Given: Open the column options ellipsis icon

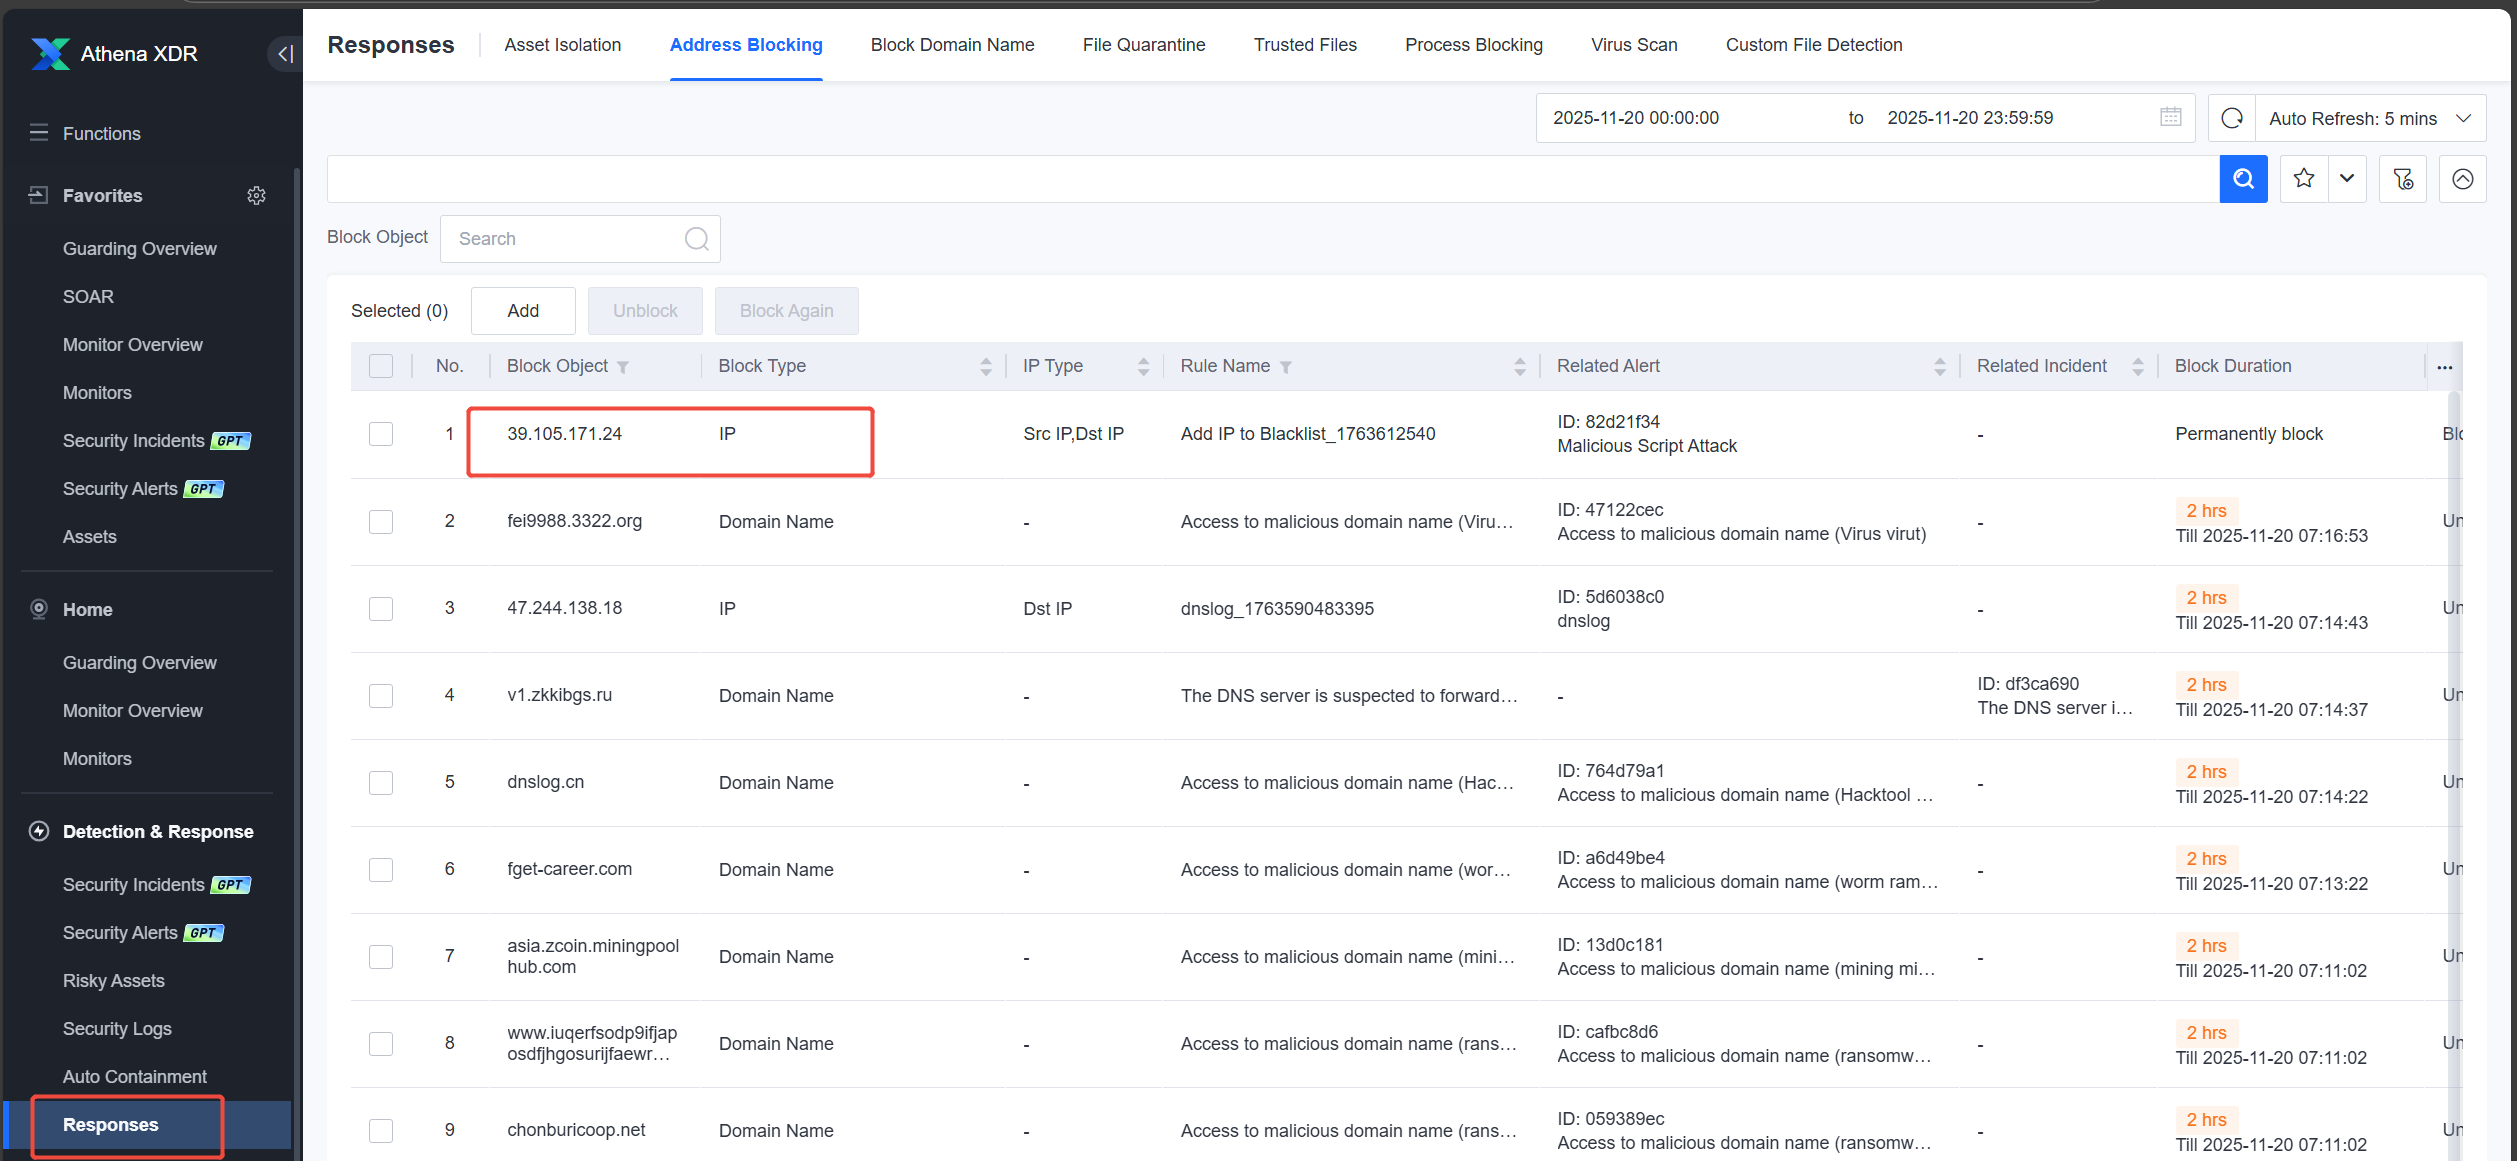Looking at the screenshot, I should (x=2445, y=367).
